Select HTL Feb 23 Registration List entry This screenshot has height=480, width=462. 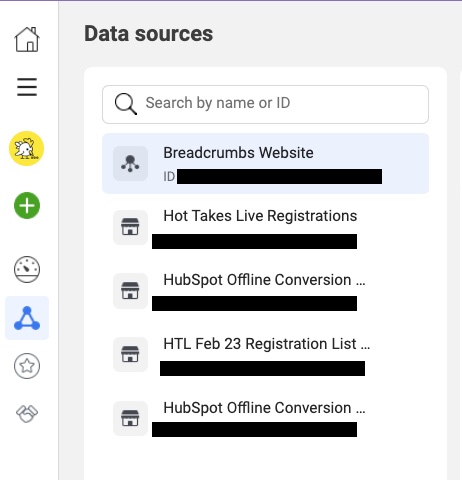[x=265, y=355]
